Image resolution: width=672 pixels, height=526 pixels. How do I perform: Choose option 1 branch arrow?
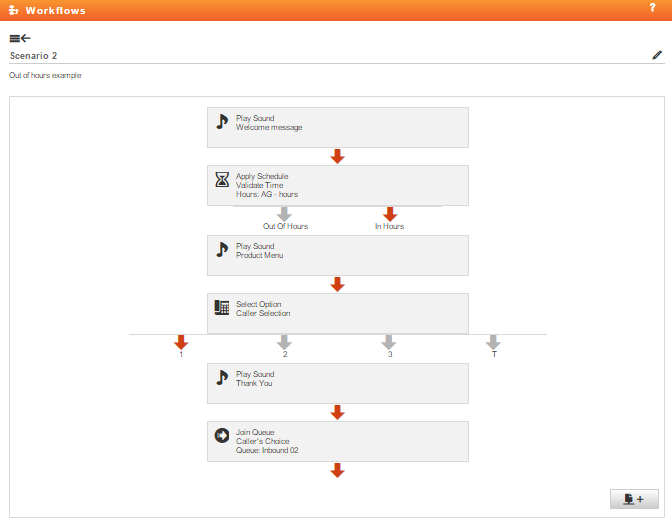point(181,343)
